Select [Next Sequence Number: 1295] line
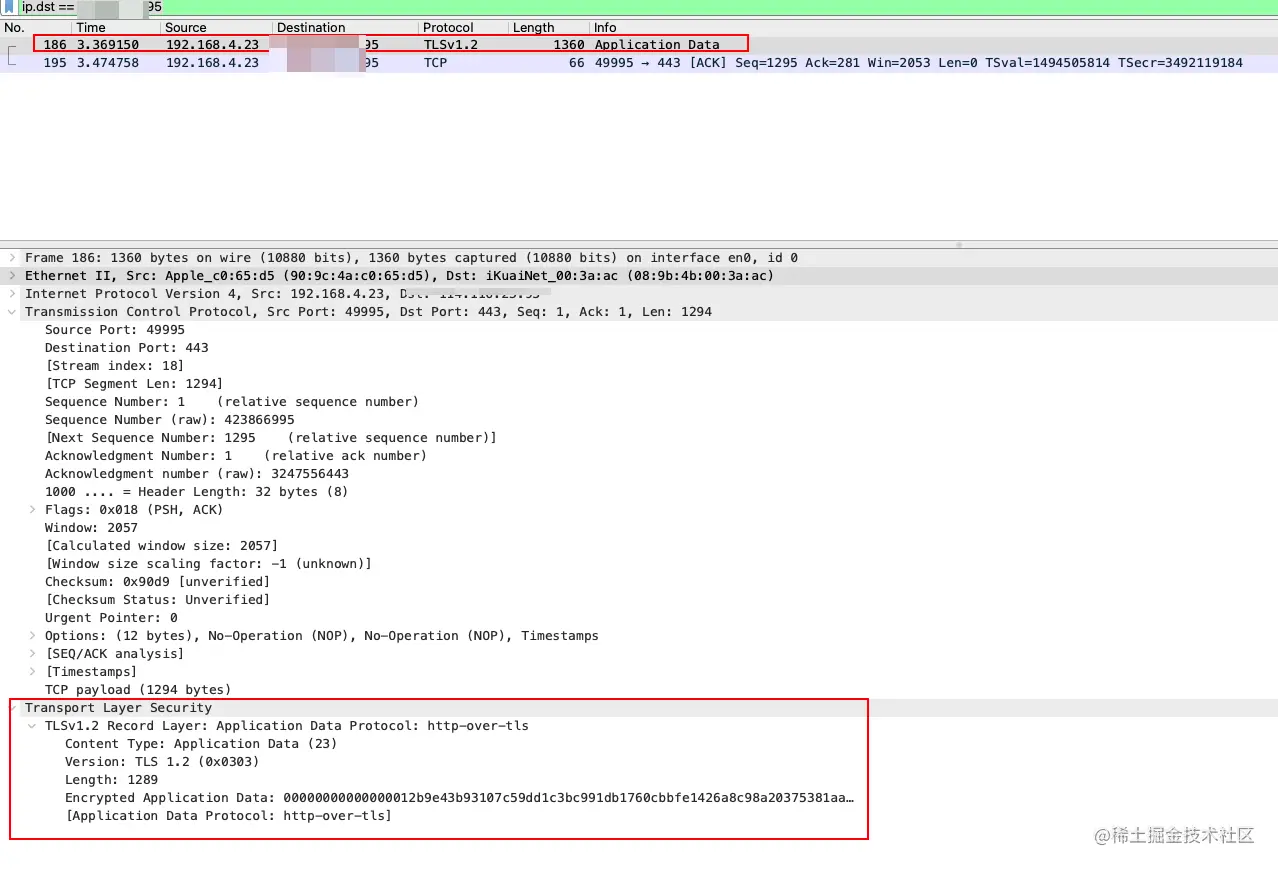The image size is (1278, 869). 271,438
